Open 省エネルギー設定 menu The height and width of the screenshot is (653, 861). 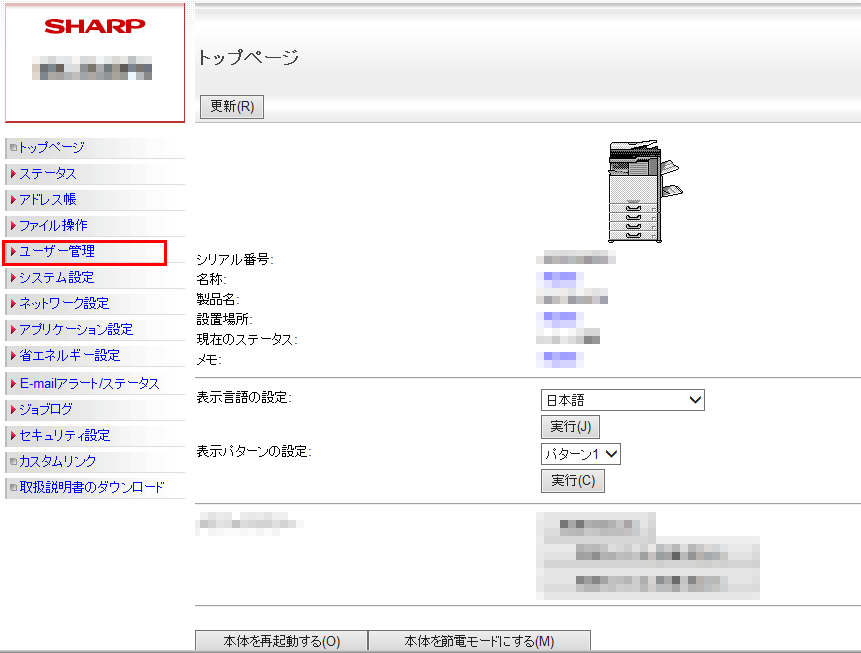tap(69, 356)
